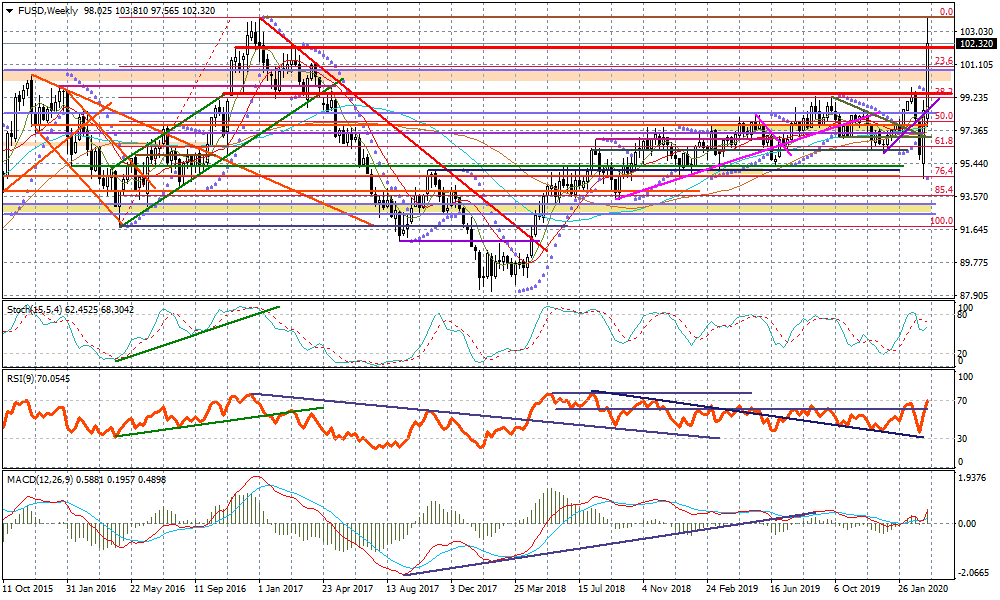
Task: Select the green trendline in the RSI panel
Action: 220,421
